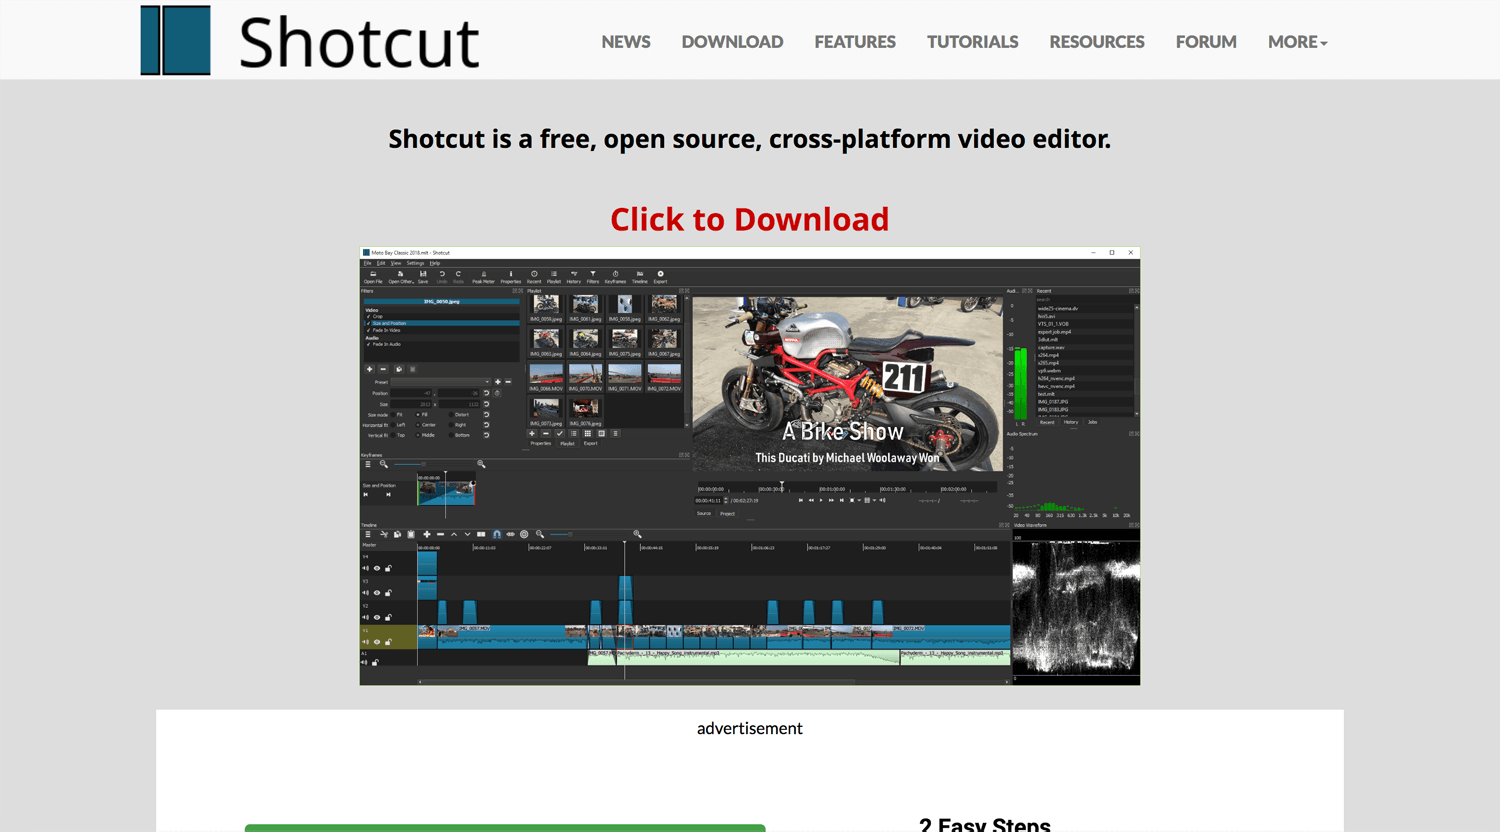Click the ripple icon on the timeline toolbar
The width and height of the screenshot is (1500, 832).
pyautogui.click(x=510, y=534)
